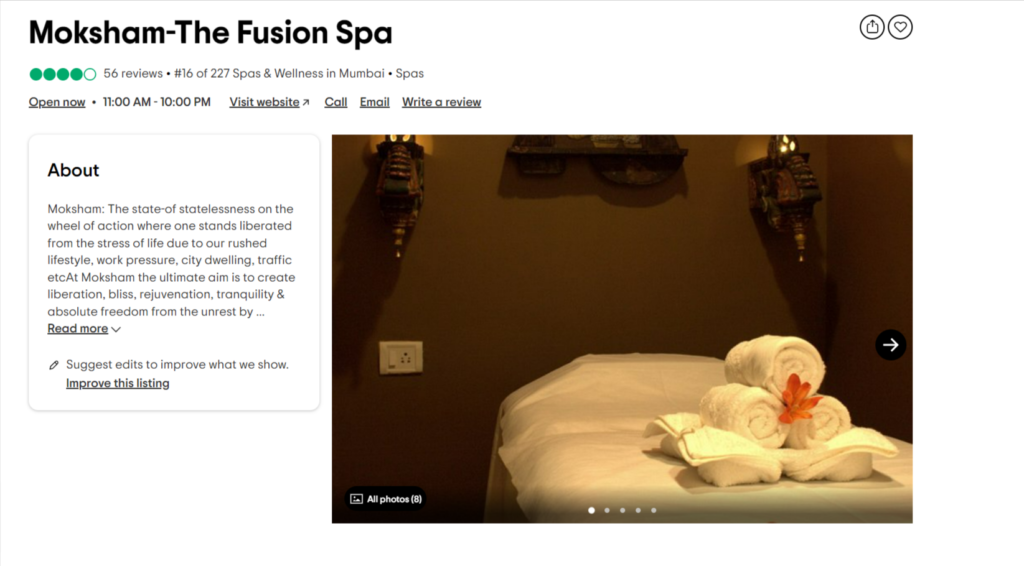The width and height of the screenshot is (1024, 566).
Task: Select the first carousel dot
Action: [x=592, y=511]
